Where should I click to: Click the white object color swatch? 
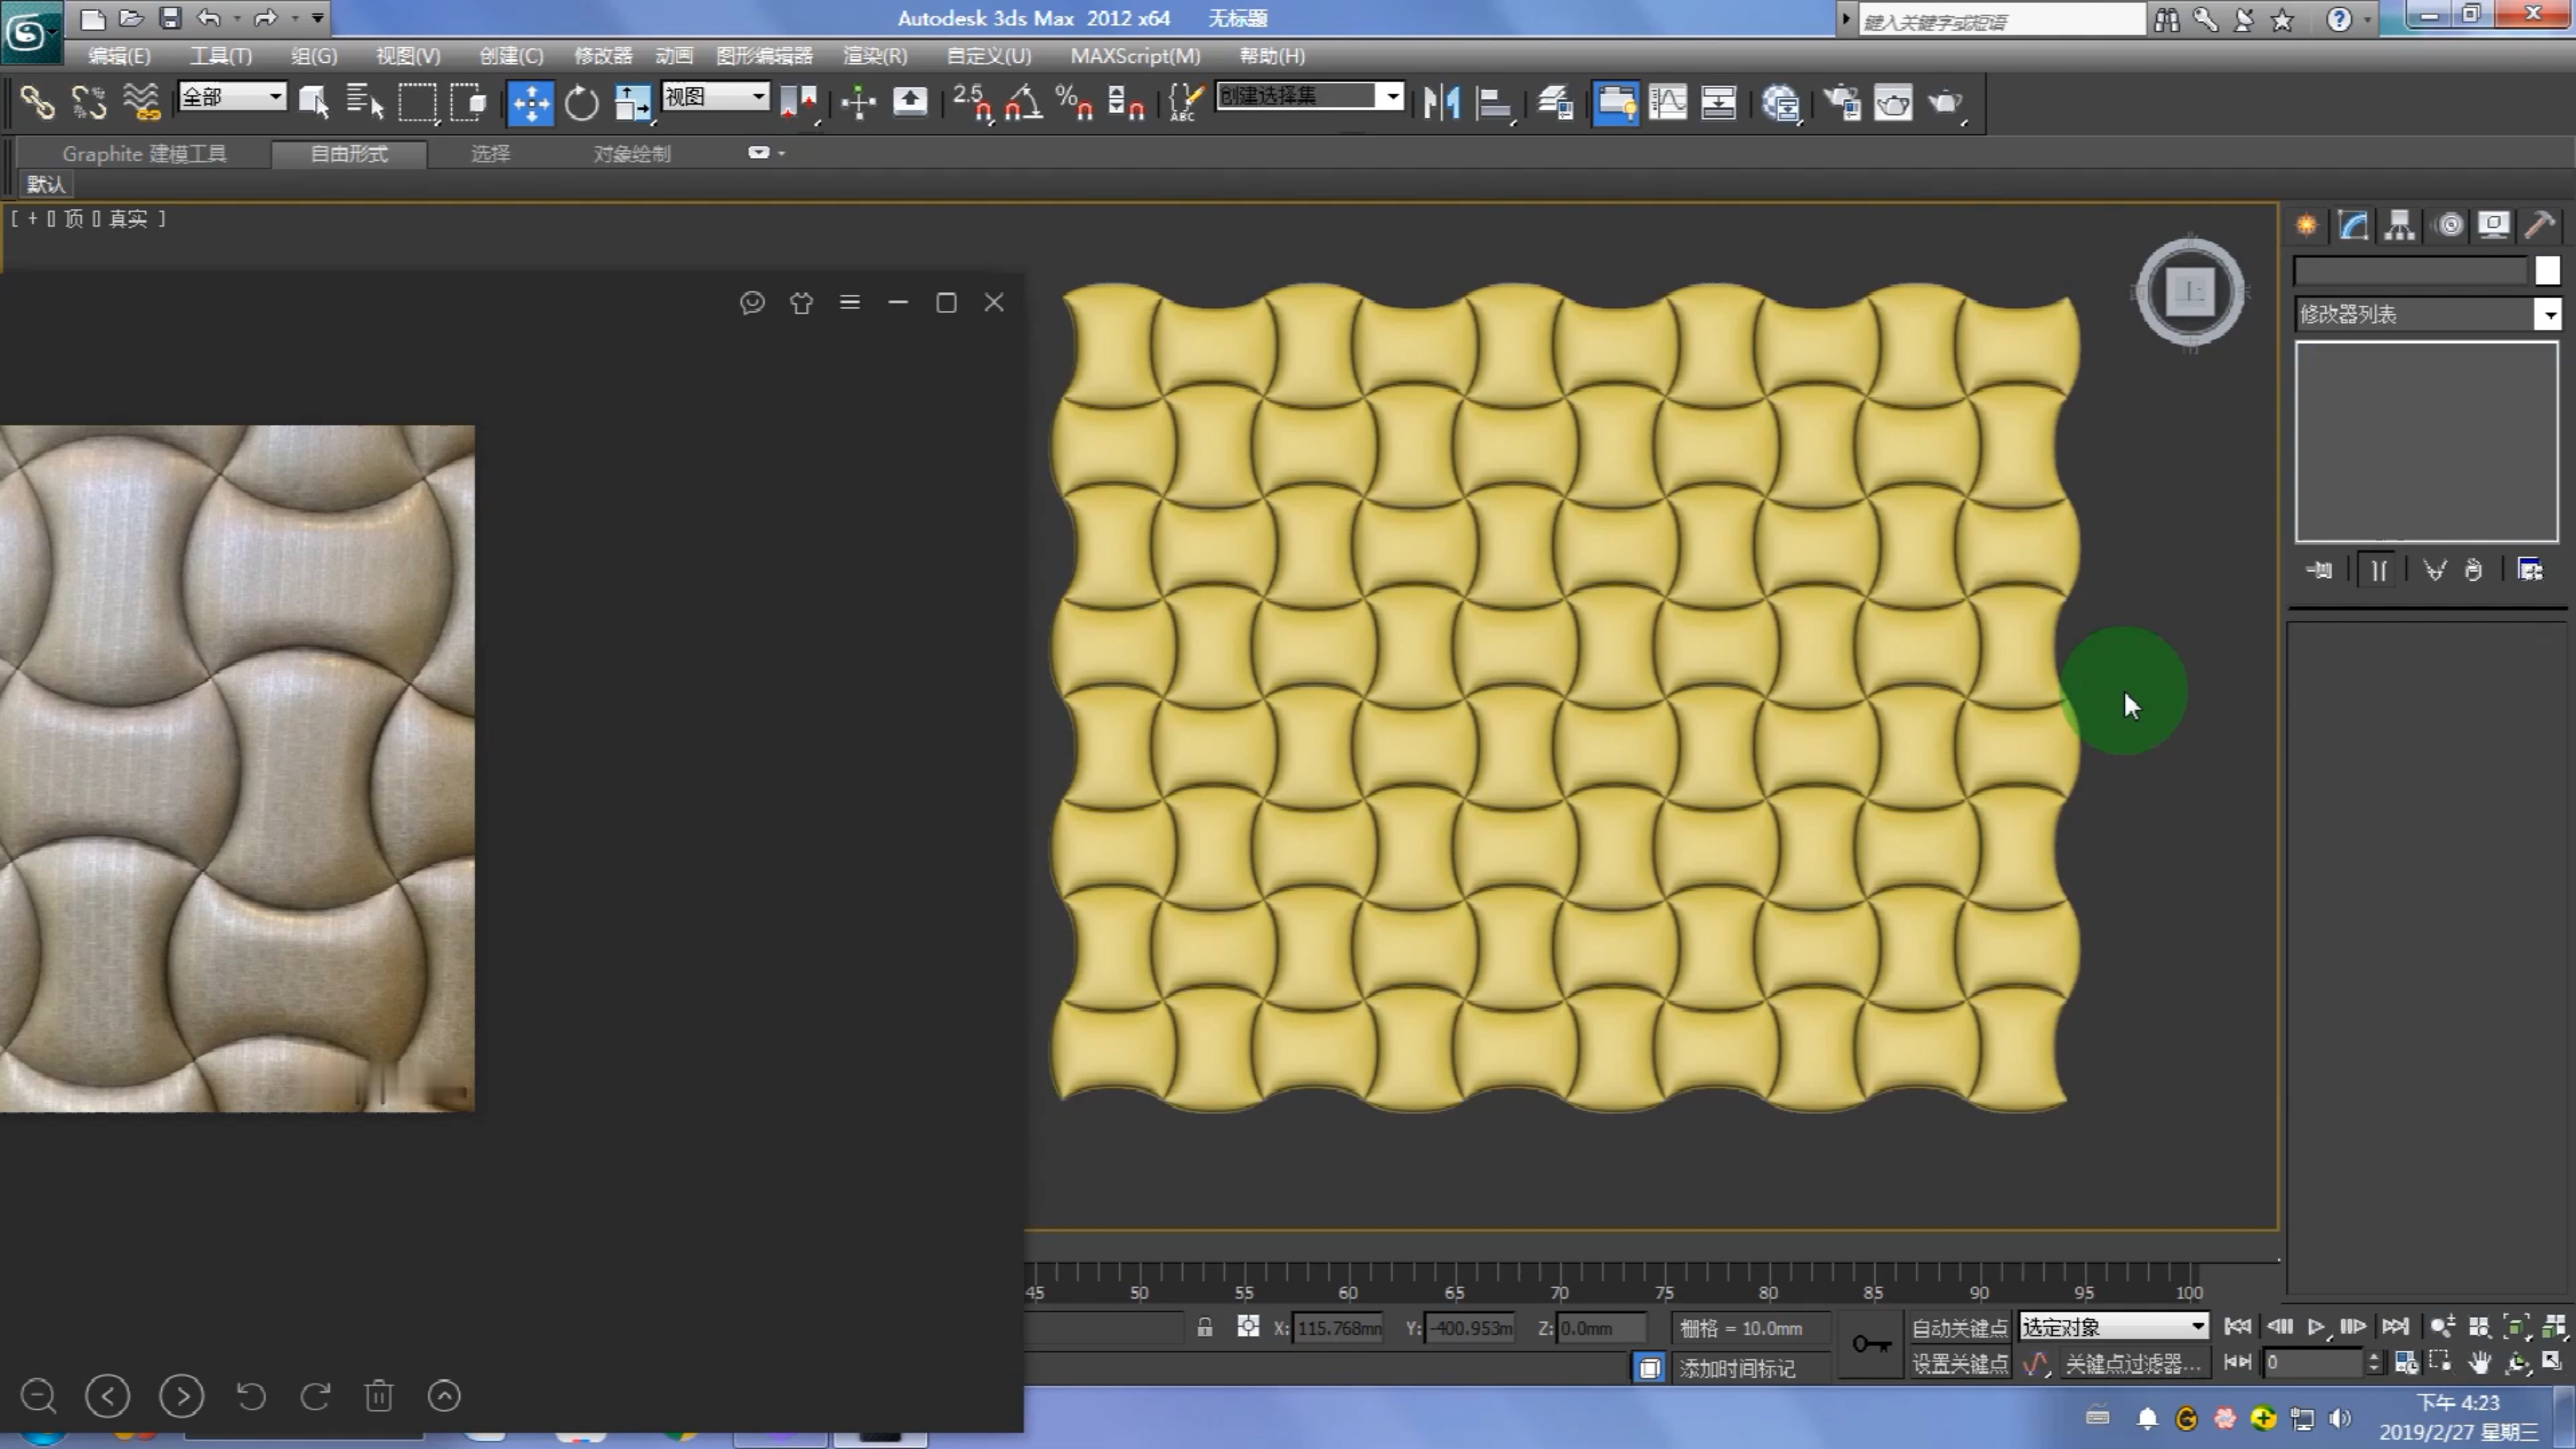click(2547, 271)
